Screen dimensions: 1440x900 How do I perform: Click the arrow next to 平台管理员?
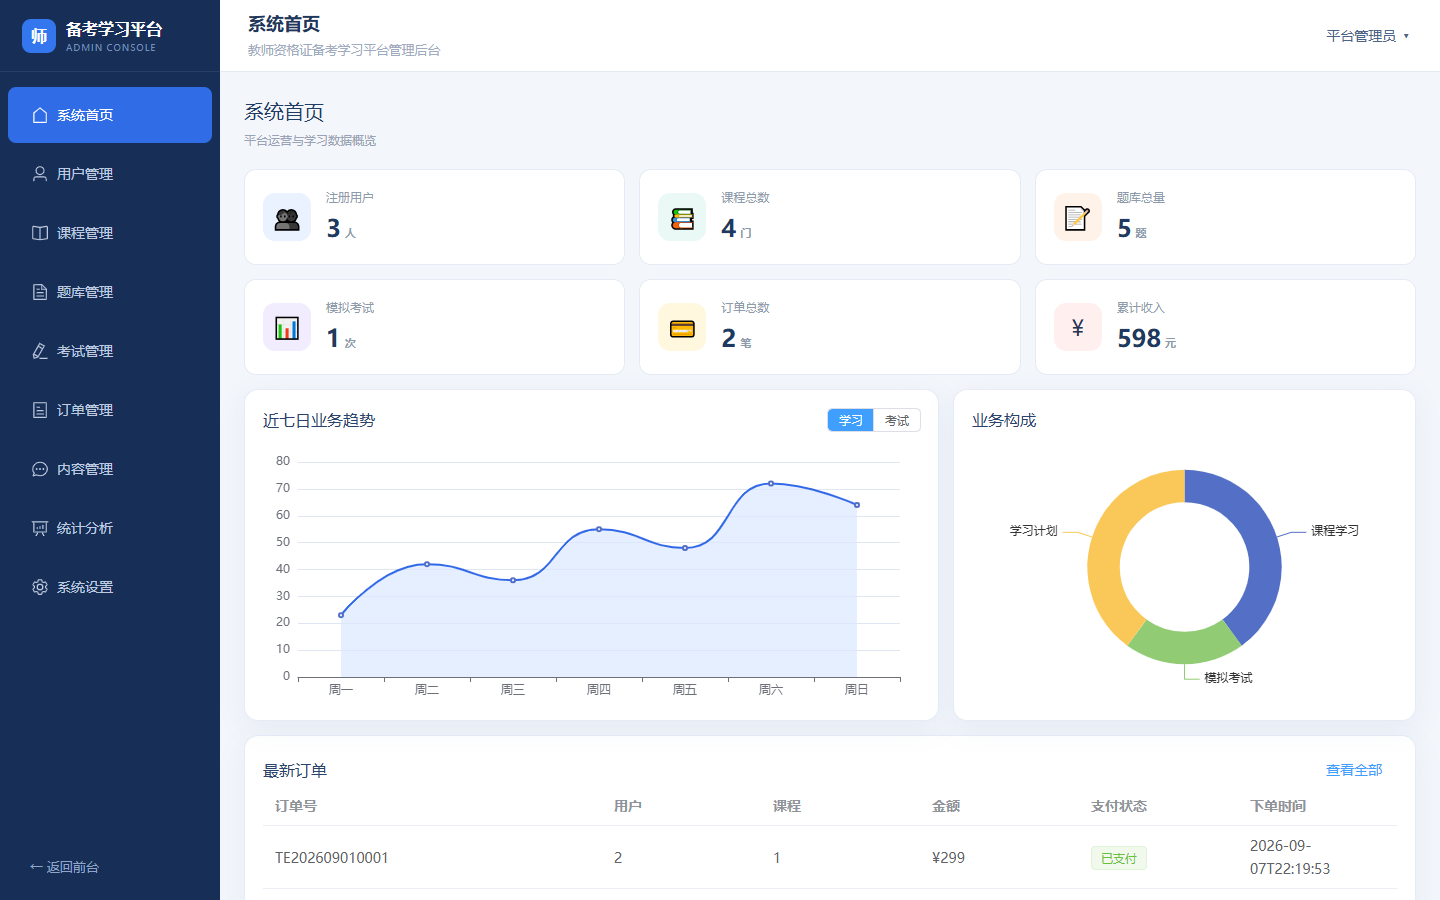(x=1406, y=36)
